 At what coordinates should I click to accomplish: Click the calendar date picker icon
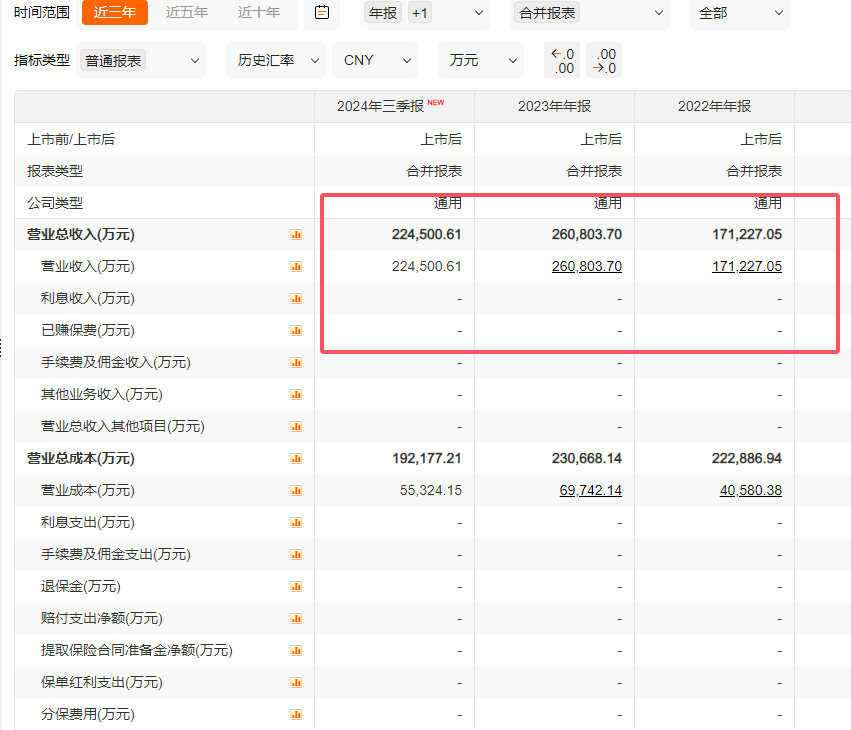[x=321, y=13]
